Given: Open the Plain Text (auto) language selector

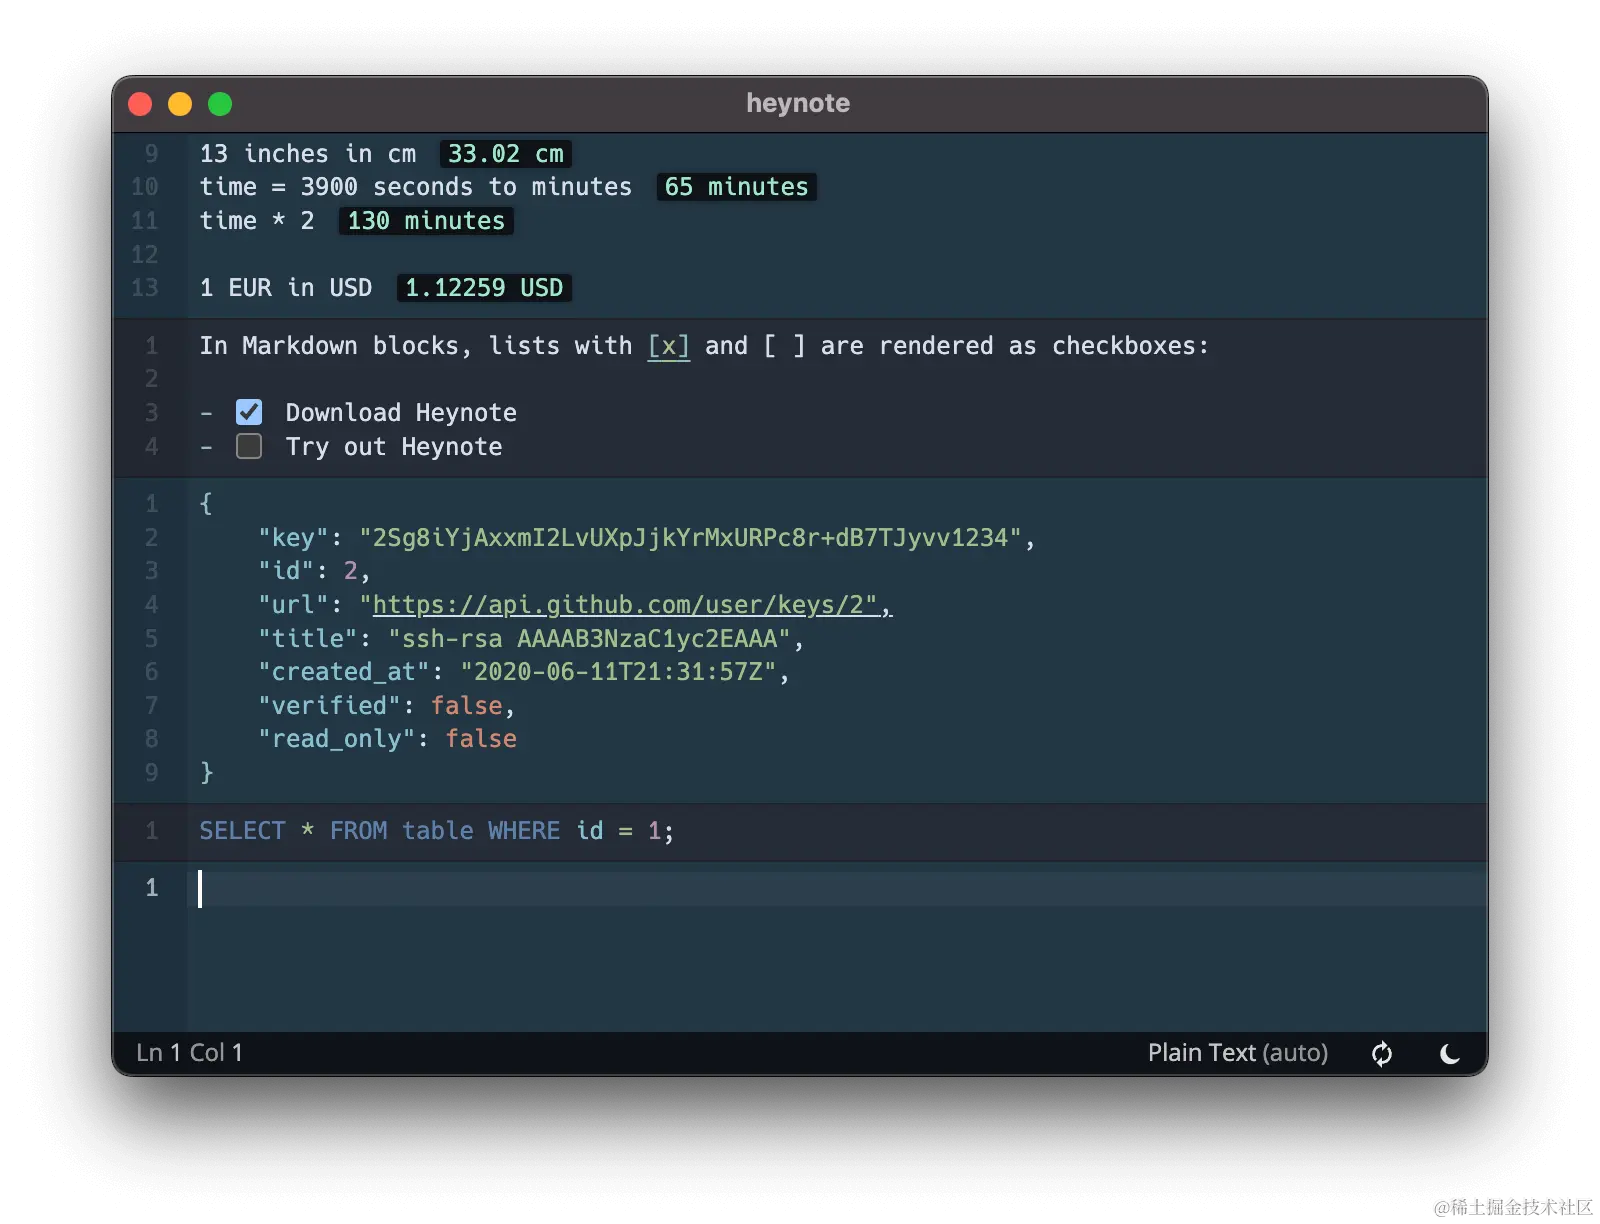Looking at the screenshot, I should point(1238,1053).
